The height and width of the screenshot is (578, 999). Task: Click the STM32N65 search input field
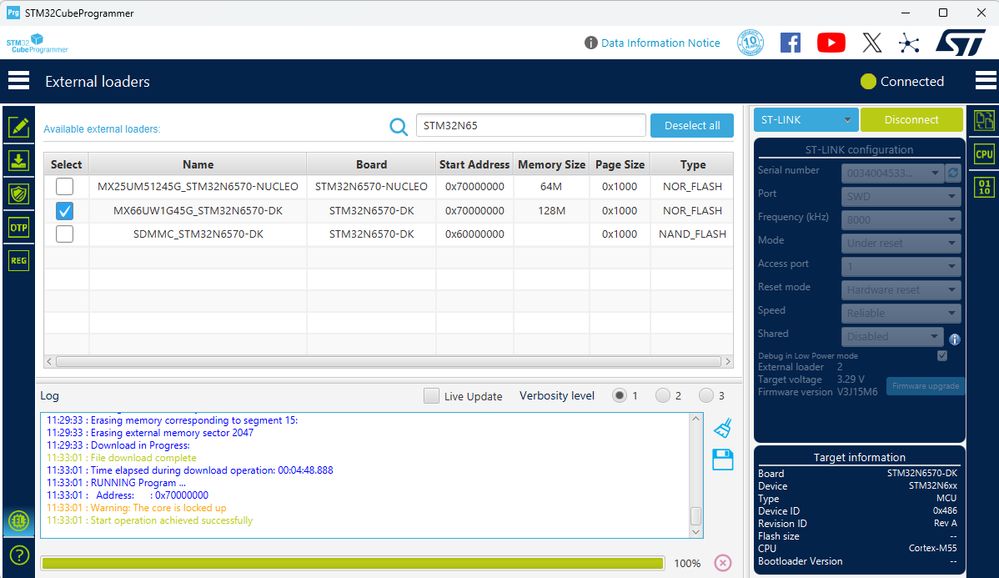coord(531,126)
